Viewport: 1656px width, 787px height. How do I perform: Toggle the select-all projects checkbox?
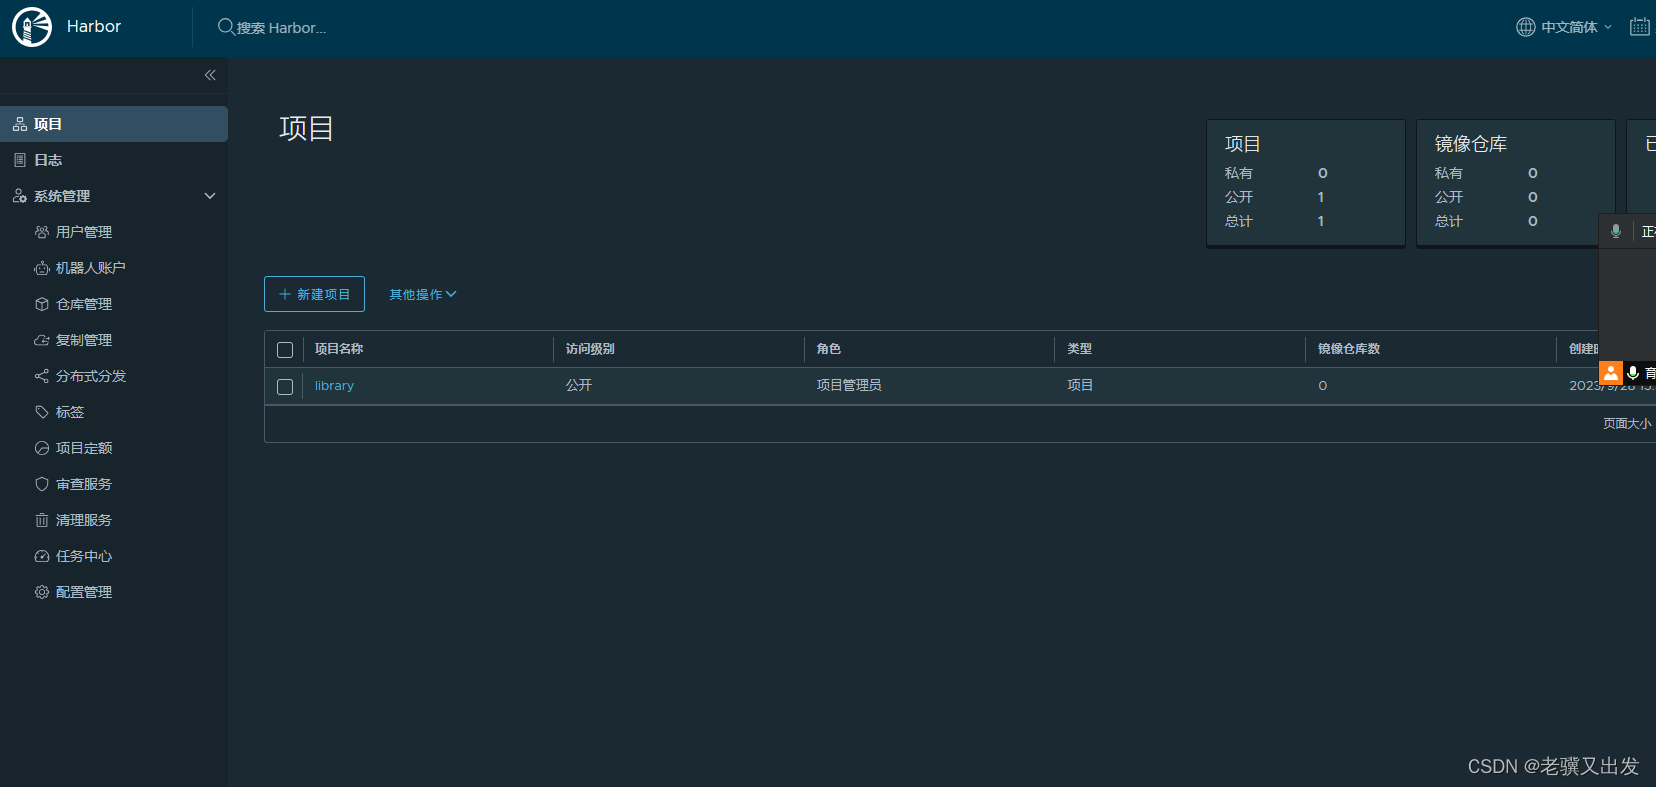tap(285, 350)
